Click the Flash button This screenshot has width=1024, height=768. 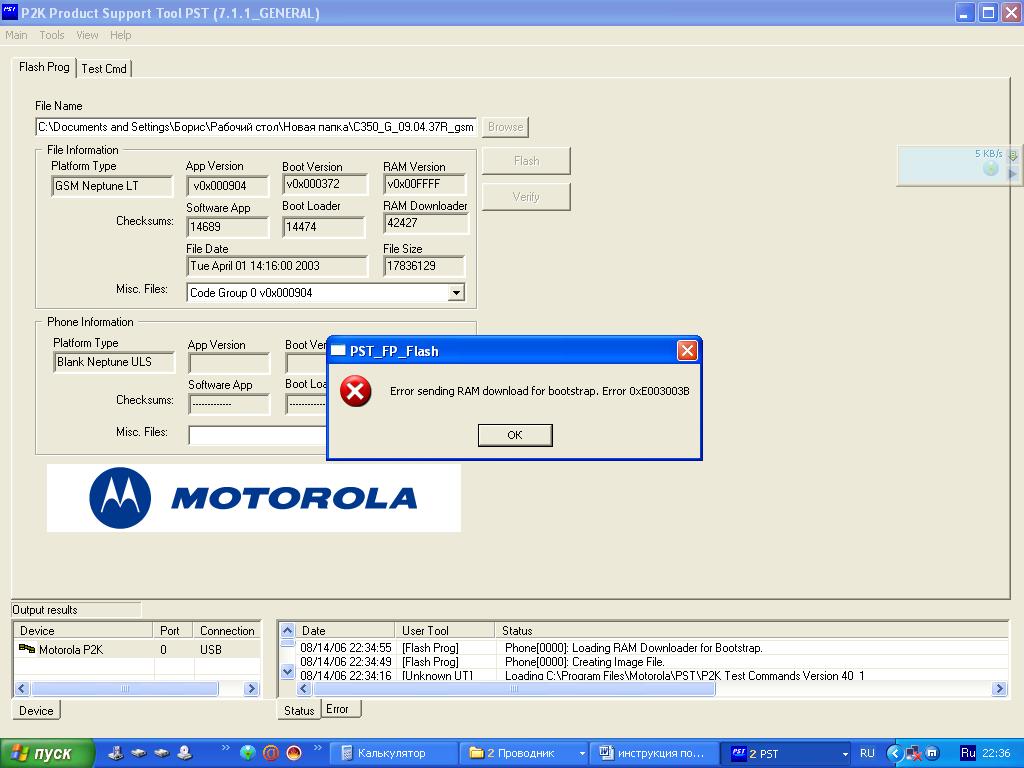click(526, 161)
